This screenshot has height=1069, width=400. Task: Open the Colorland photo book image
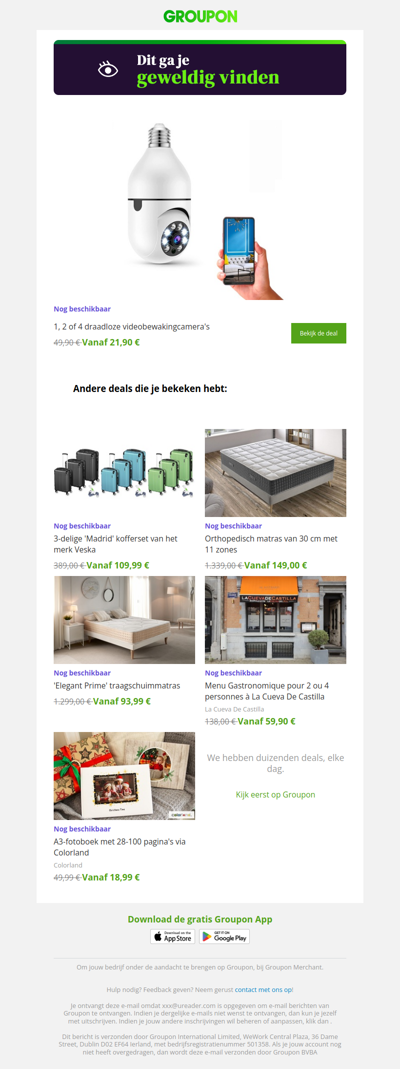(x=124, y=776)
